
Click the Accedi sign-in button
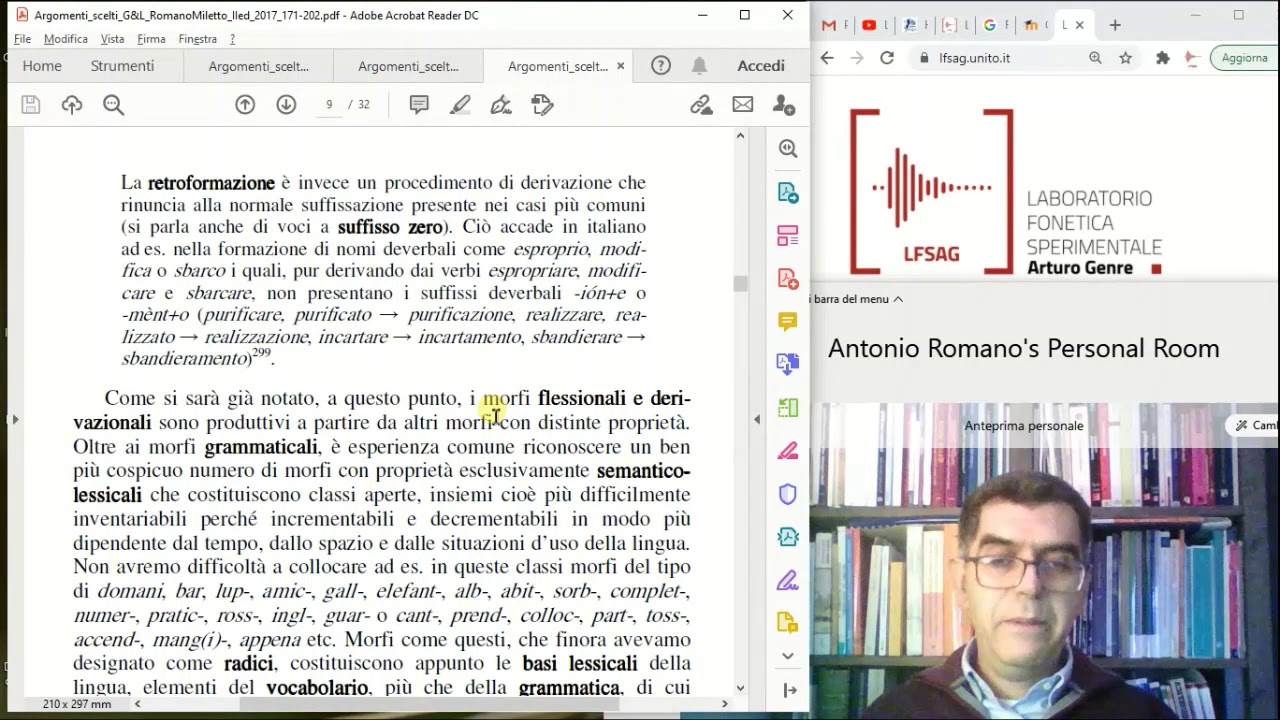(761, 66)
